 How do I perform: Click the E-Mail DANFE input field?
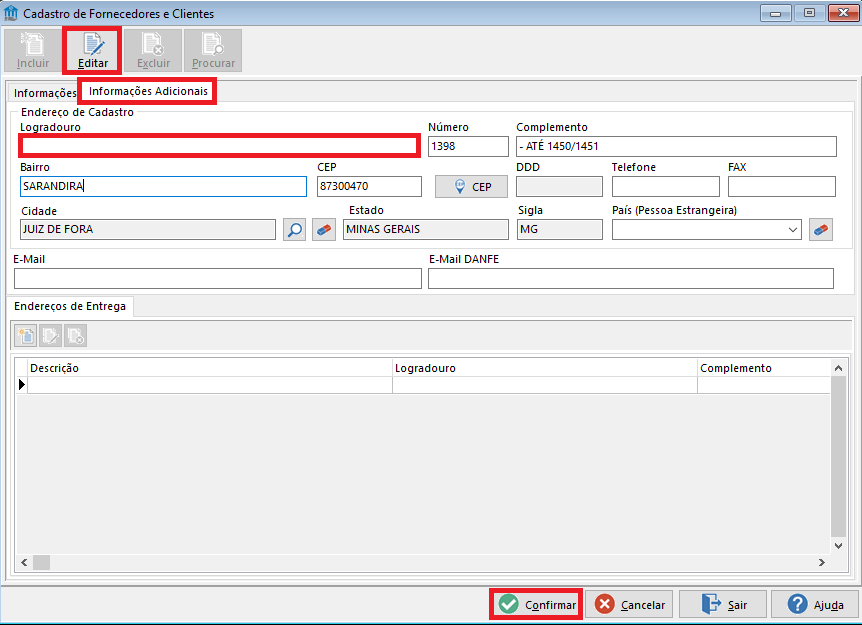point(631,279)
